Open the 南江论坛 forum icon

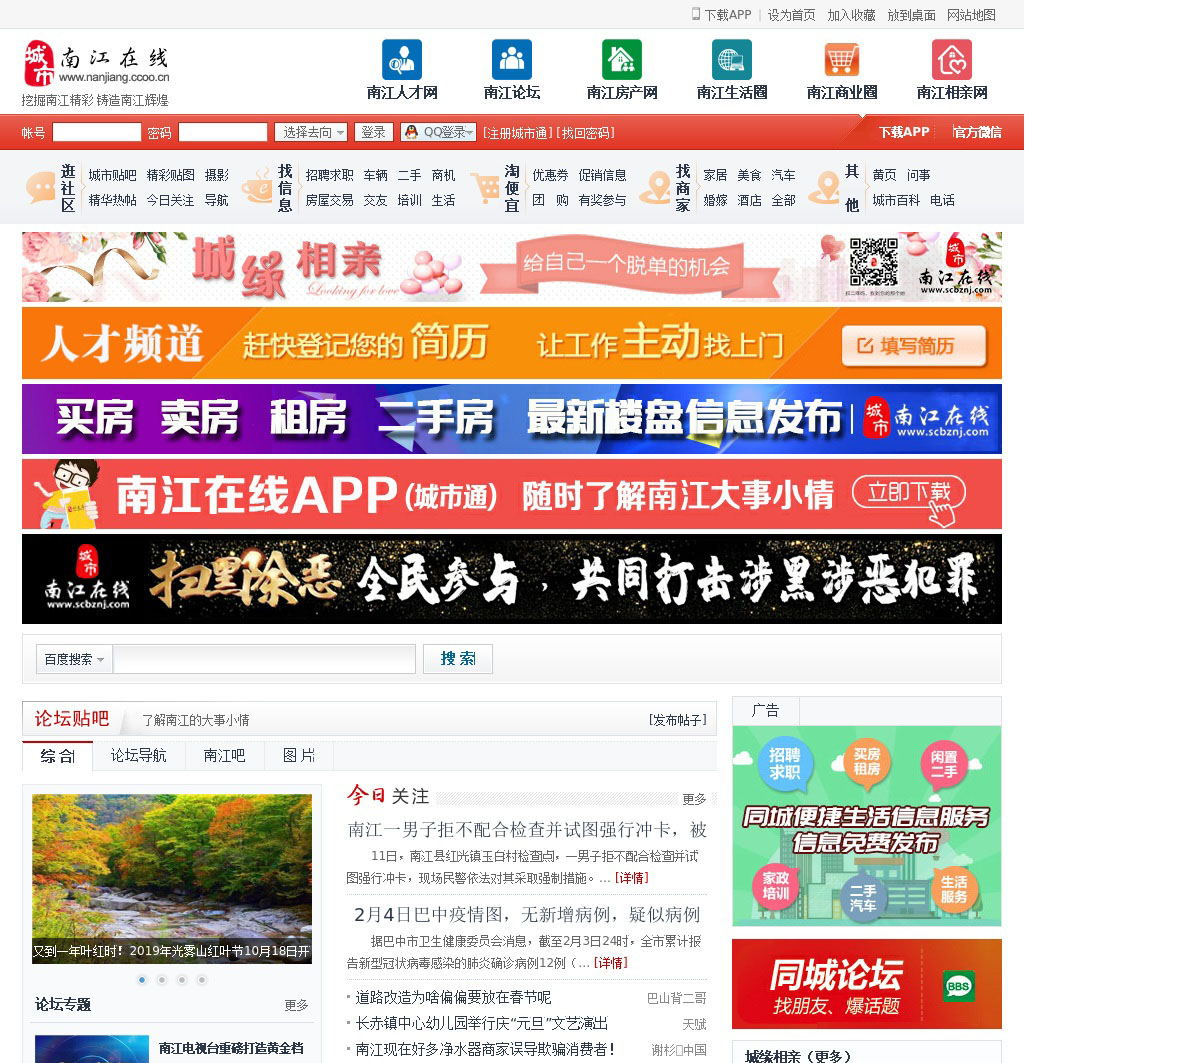tap(512, 59)
